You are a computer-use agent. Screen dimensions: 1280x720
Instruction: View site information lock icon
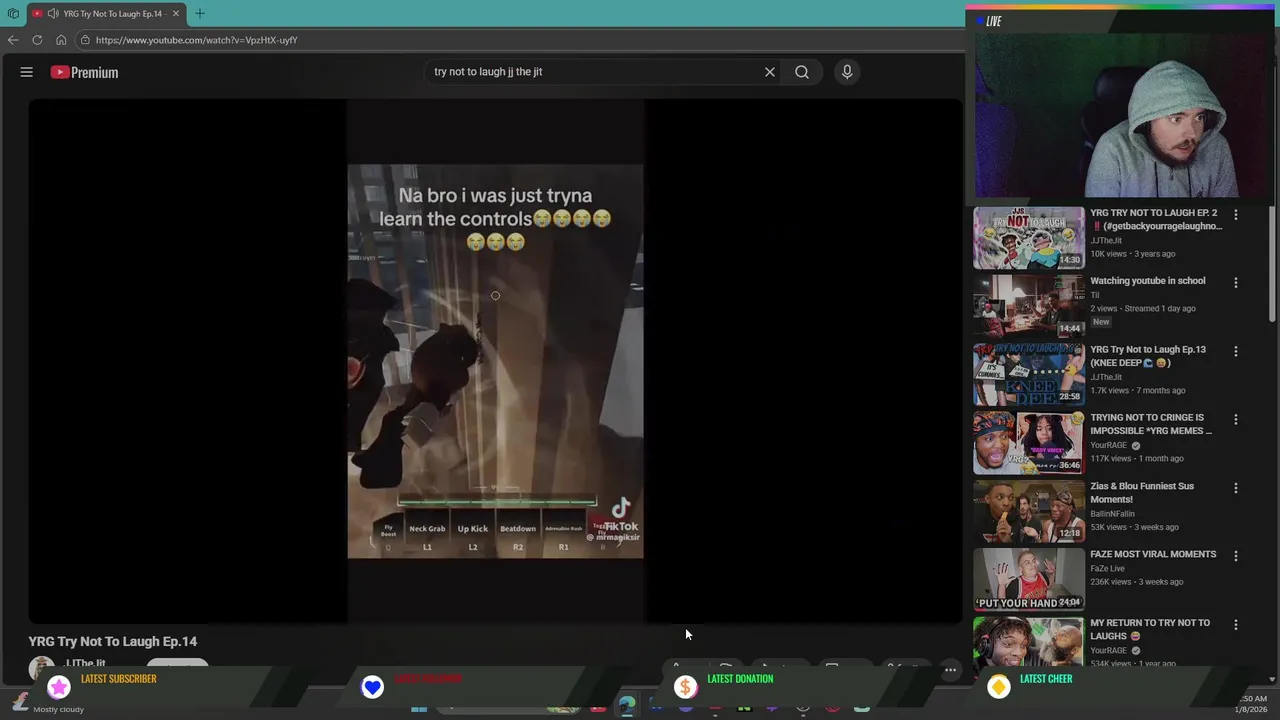point(86,40)
